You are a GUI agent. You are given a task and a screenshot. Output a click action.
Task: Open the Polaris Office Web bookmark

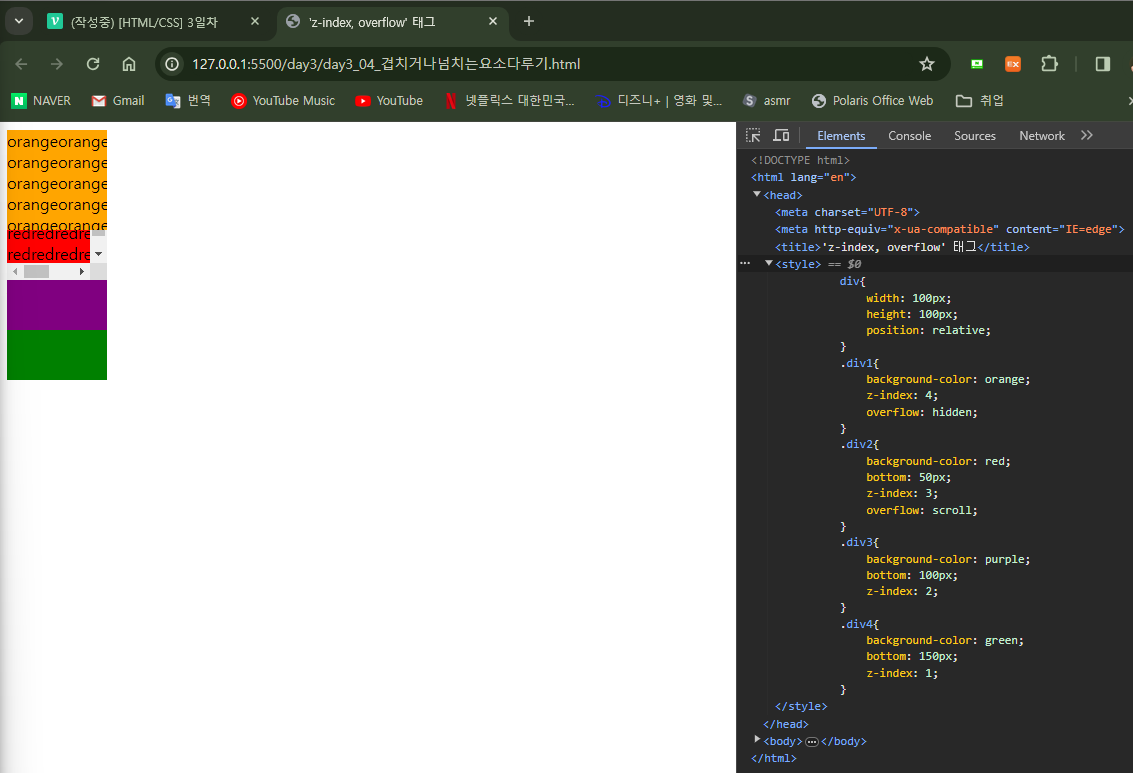point(873,101)
